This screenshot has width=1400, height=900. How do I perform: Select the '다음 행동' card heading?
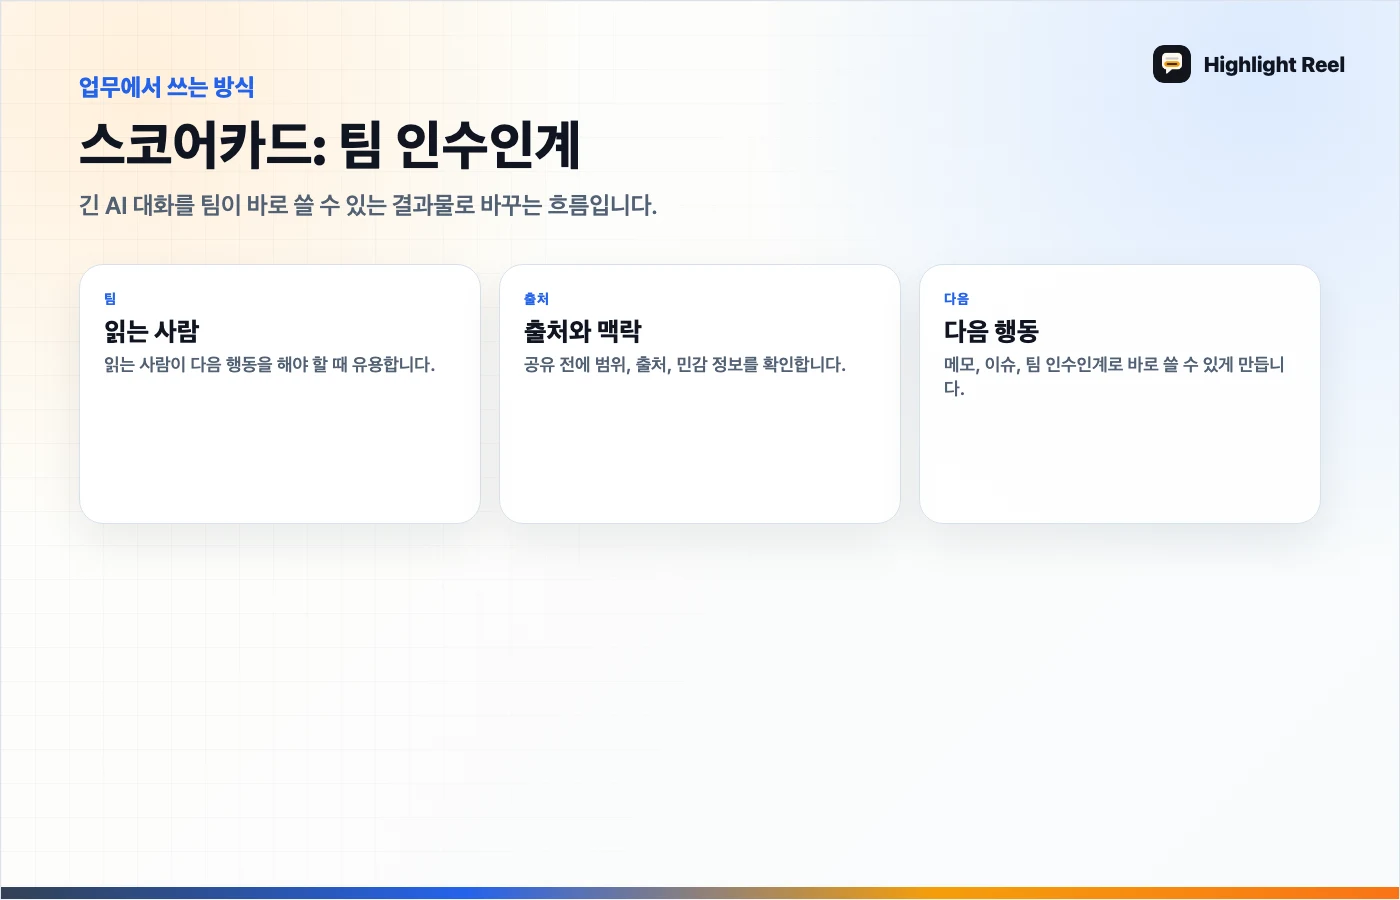pyautogui.click(x=992, y=331)
